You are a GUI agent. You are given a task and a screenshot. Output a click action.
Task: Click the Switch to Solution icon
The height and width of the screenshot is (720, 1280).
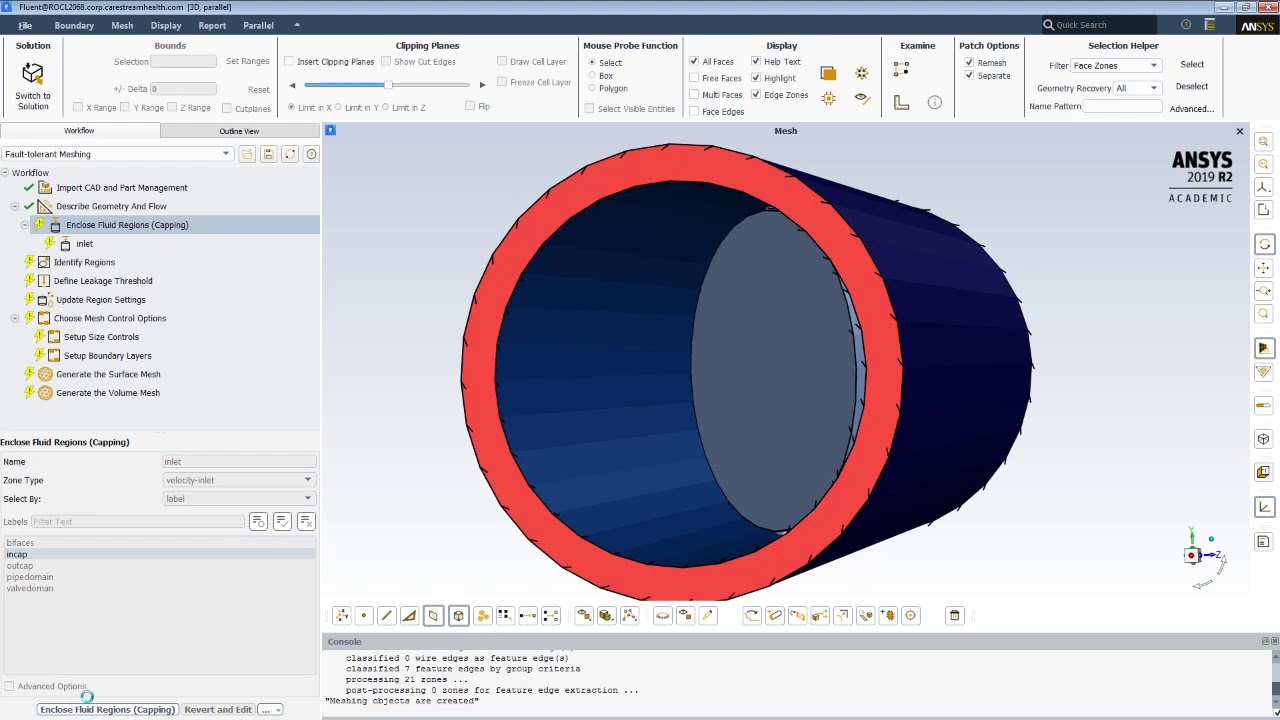point(32,73)
